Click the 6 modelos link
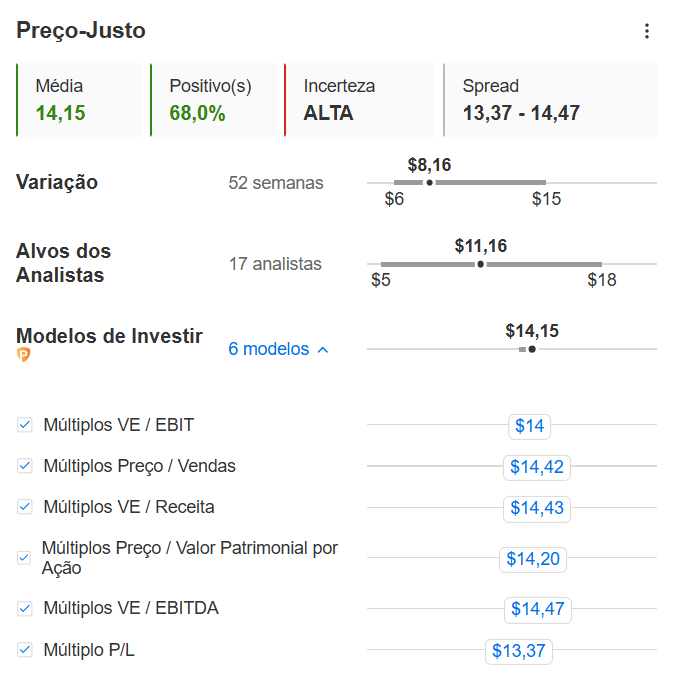Screen dimensions: 675x683 [269, 349]
